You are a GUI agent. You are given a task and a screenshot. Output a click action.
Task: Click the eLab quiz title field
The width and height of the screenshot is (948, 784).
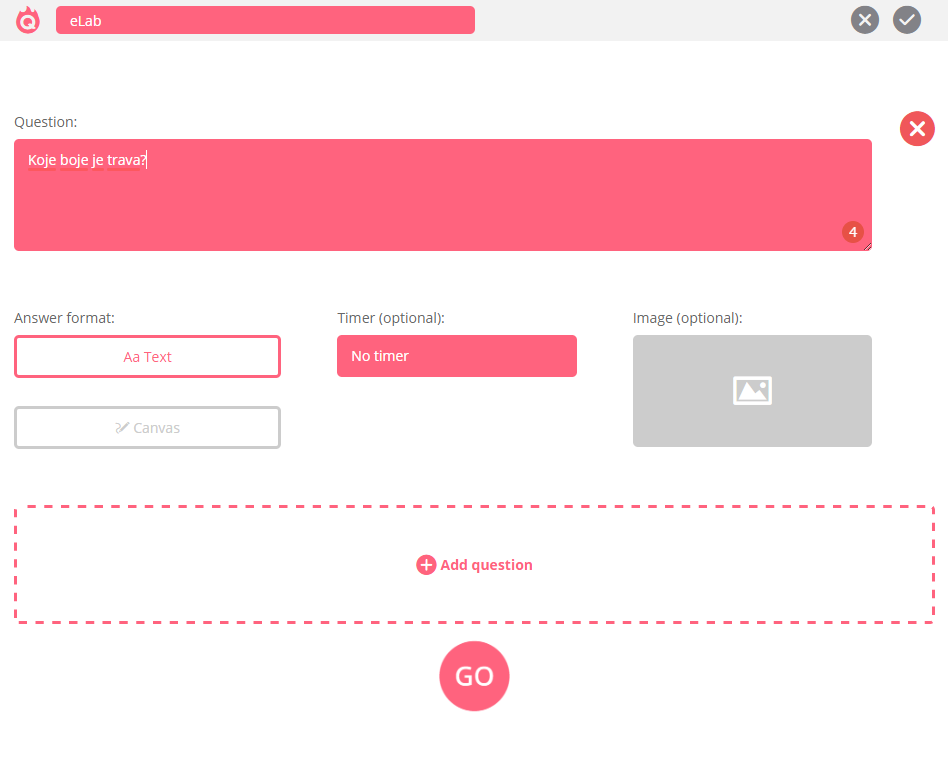265,20
